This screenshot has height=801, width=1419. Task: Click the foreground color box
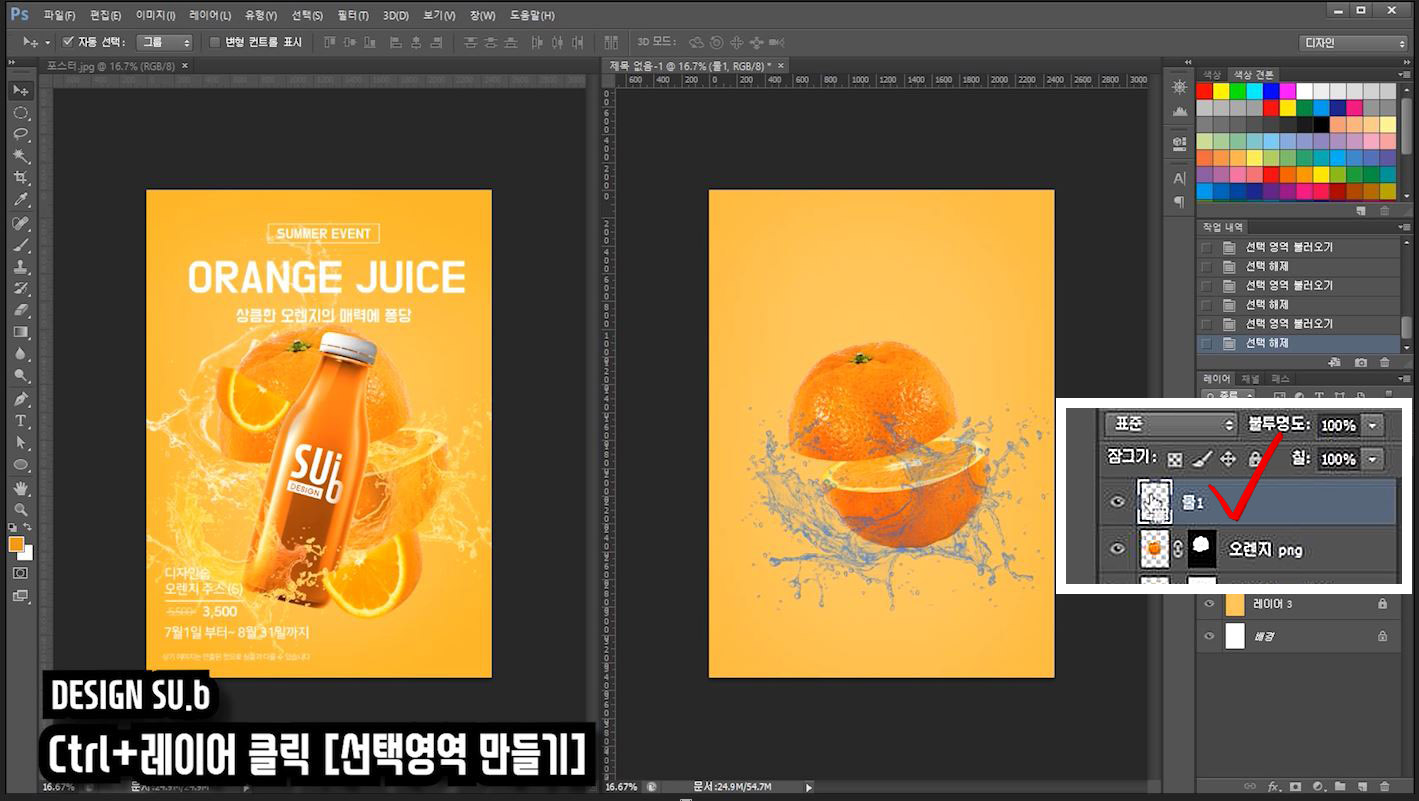tap(16, 544)
